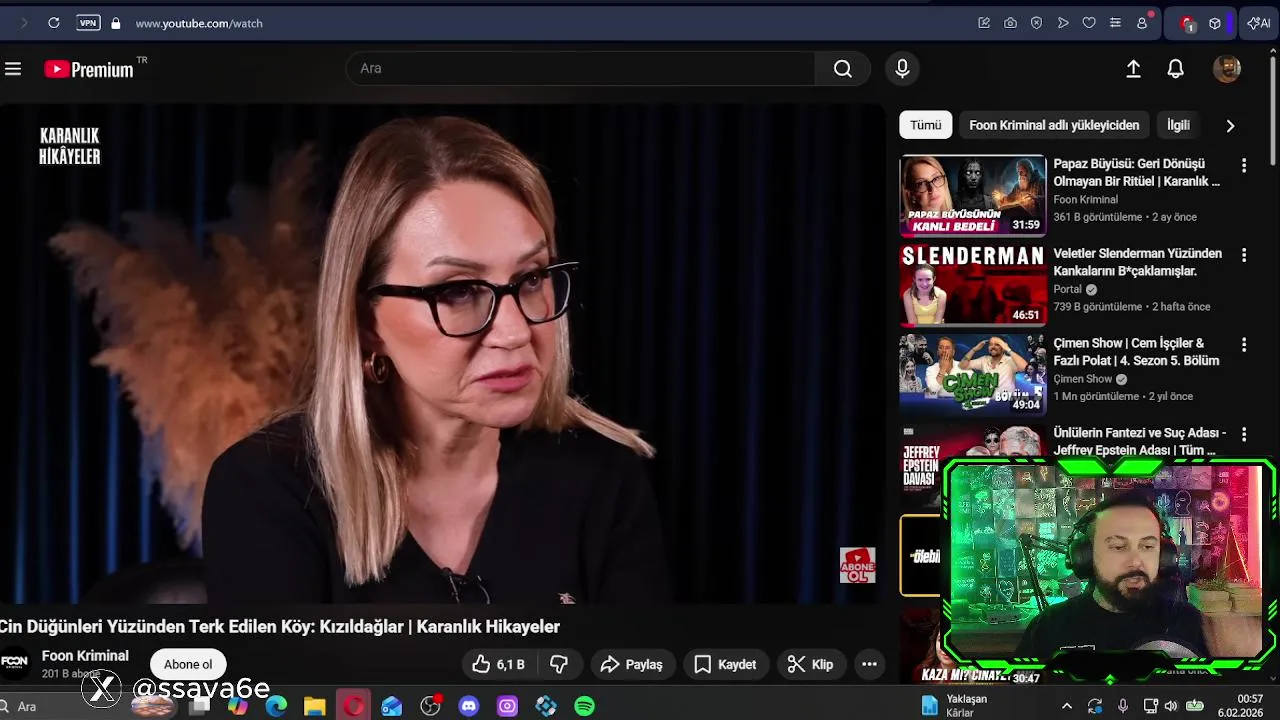This screenshot has width=1280, height=720.
Task: Open options for Ünlülerin Fantezi video
Action: (1244, 434)
